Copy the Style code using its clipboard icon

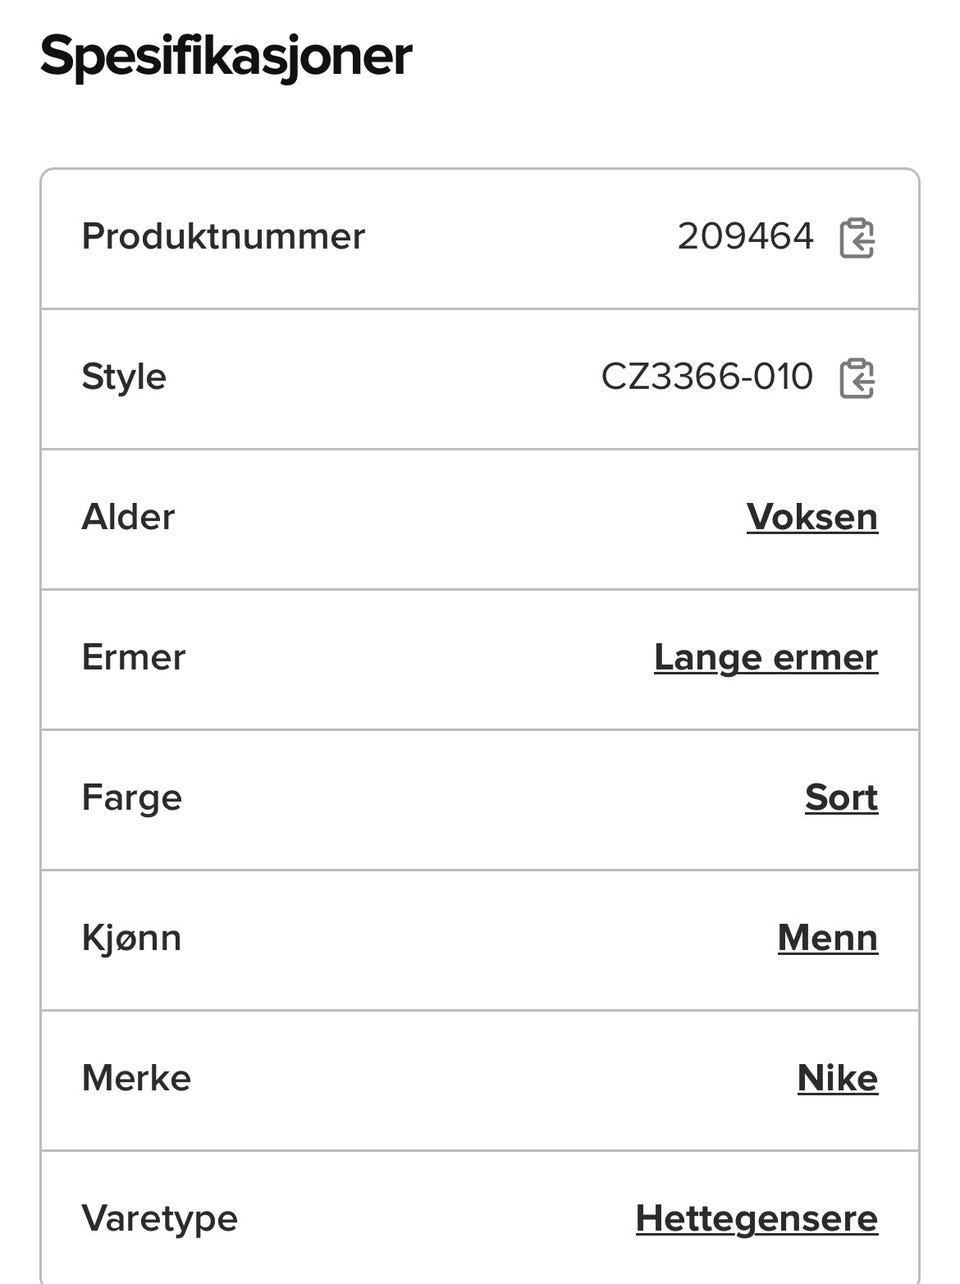(x=857, y=378)
